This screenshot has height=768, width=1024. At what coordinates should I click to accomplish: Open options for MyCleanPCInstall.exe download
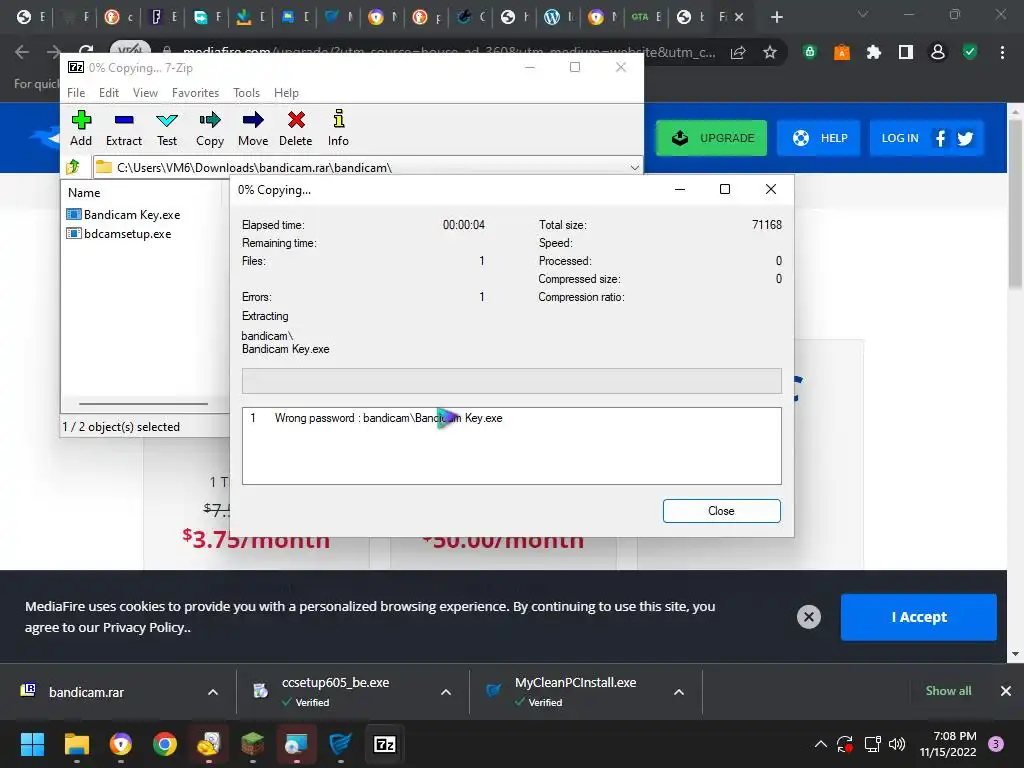[679, 692]
